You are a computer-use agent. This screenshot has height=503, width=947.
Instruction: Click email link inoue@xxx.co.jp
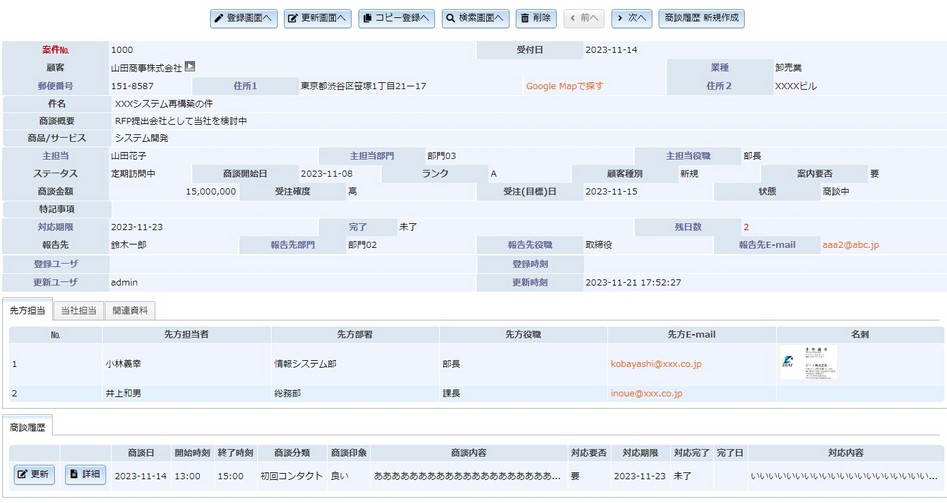coord(646,393)
